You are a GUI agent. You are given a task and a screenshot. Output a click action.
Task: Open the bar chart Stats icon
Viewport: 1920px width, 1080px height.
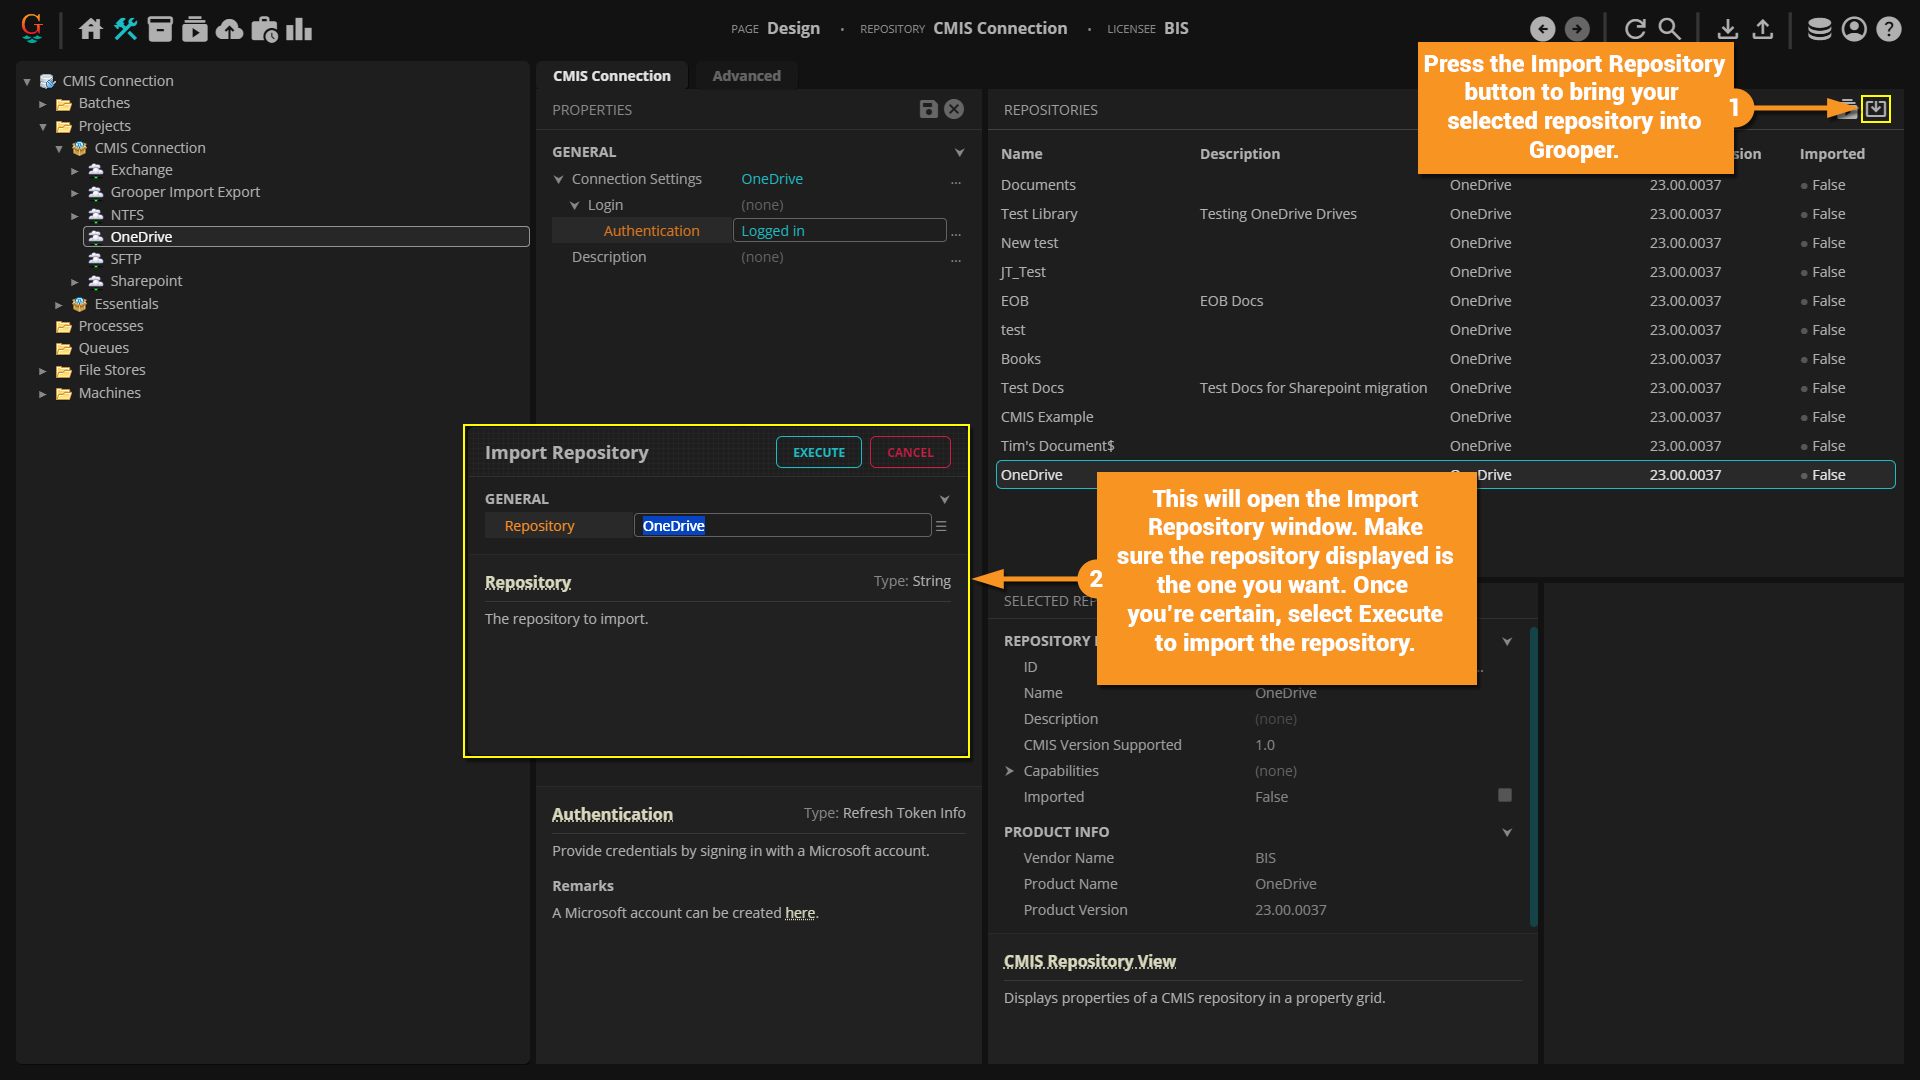point(299,29)
